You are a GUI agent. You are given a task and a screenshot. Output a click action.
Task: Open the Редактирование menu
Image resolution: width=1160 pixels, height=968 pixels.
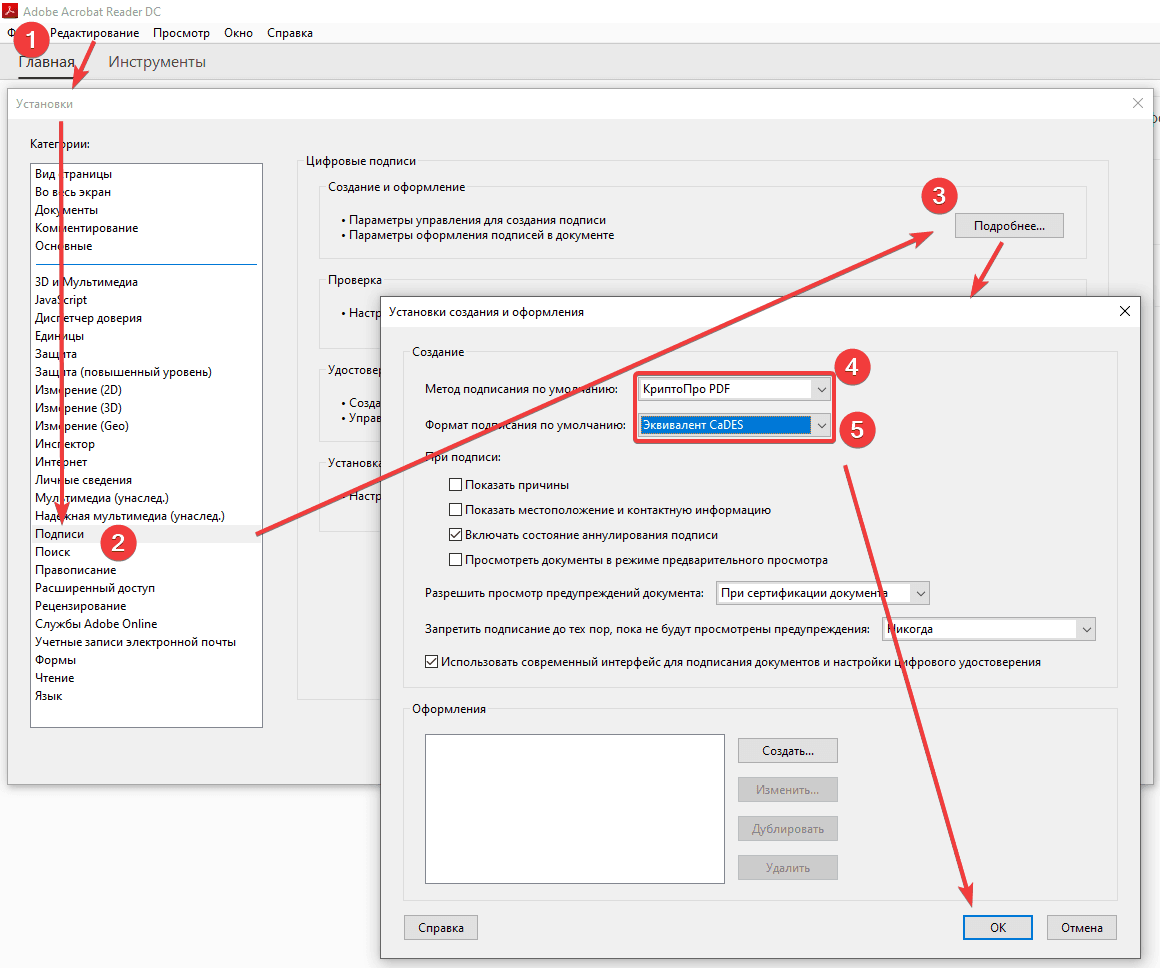pyautogui.click(x=95, y=33)
